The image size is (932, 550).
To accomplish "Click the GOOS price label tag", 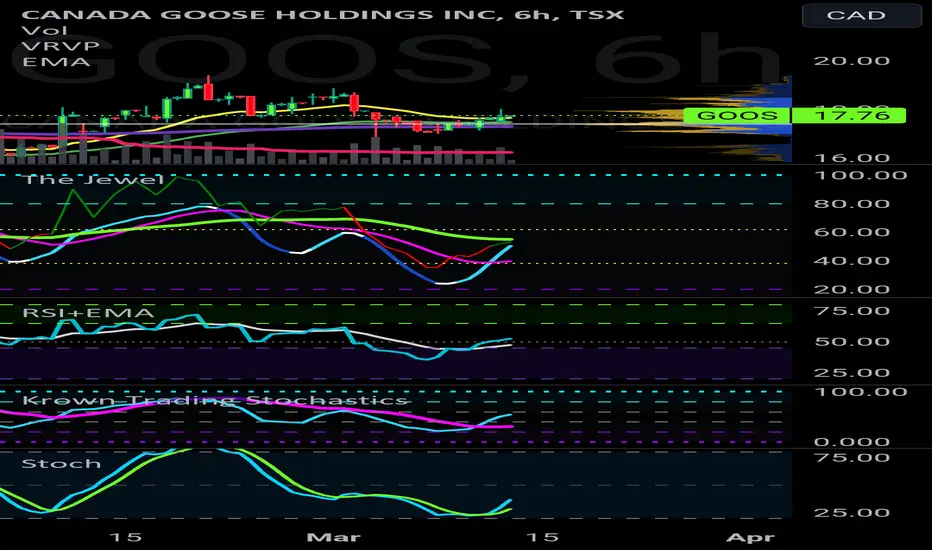I will coord(737,115).
